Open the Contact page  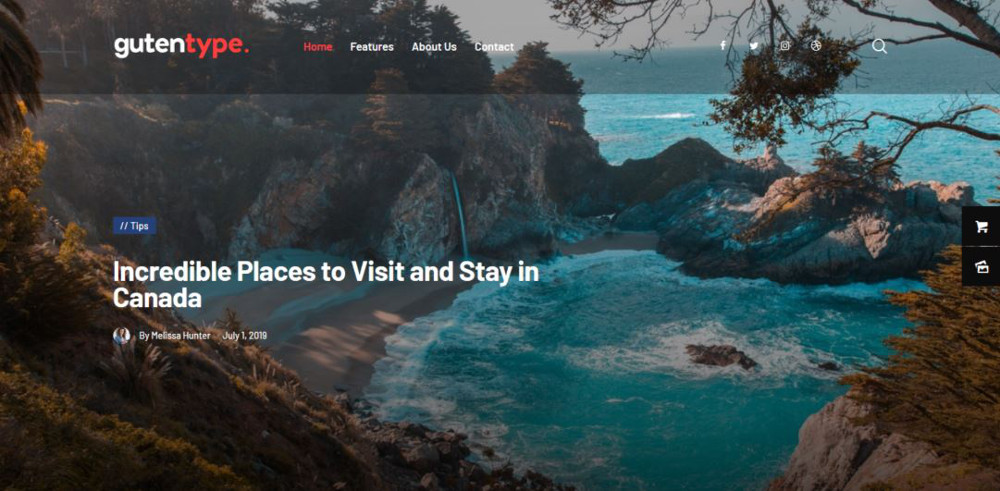point(494,47)
